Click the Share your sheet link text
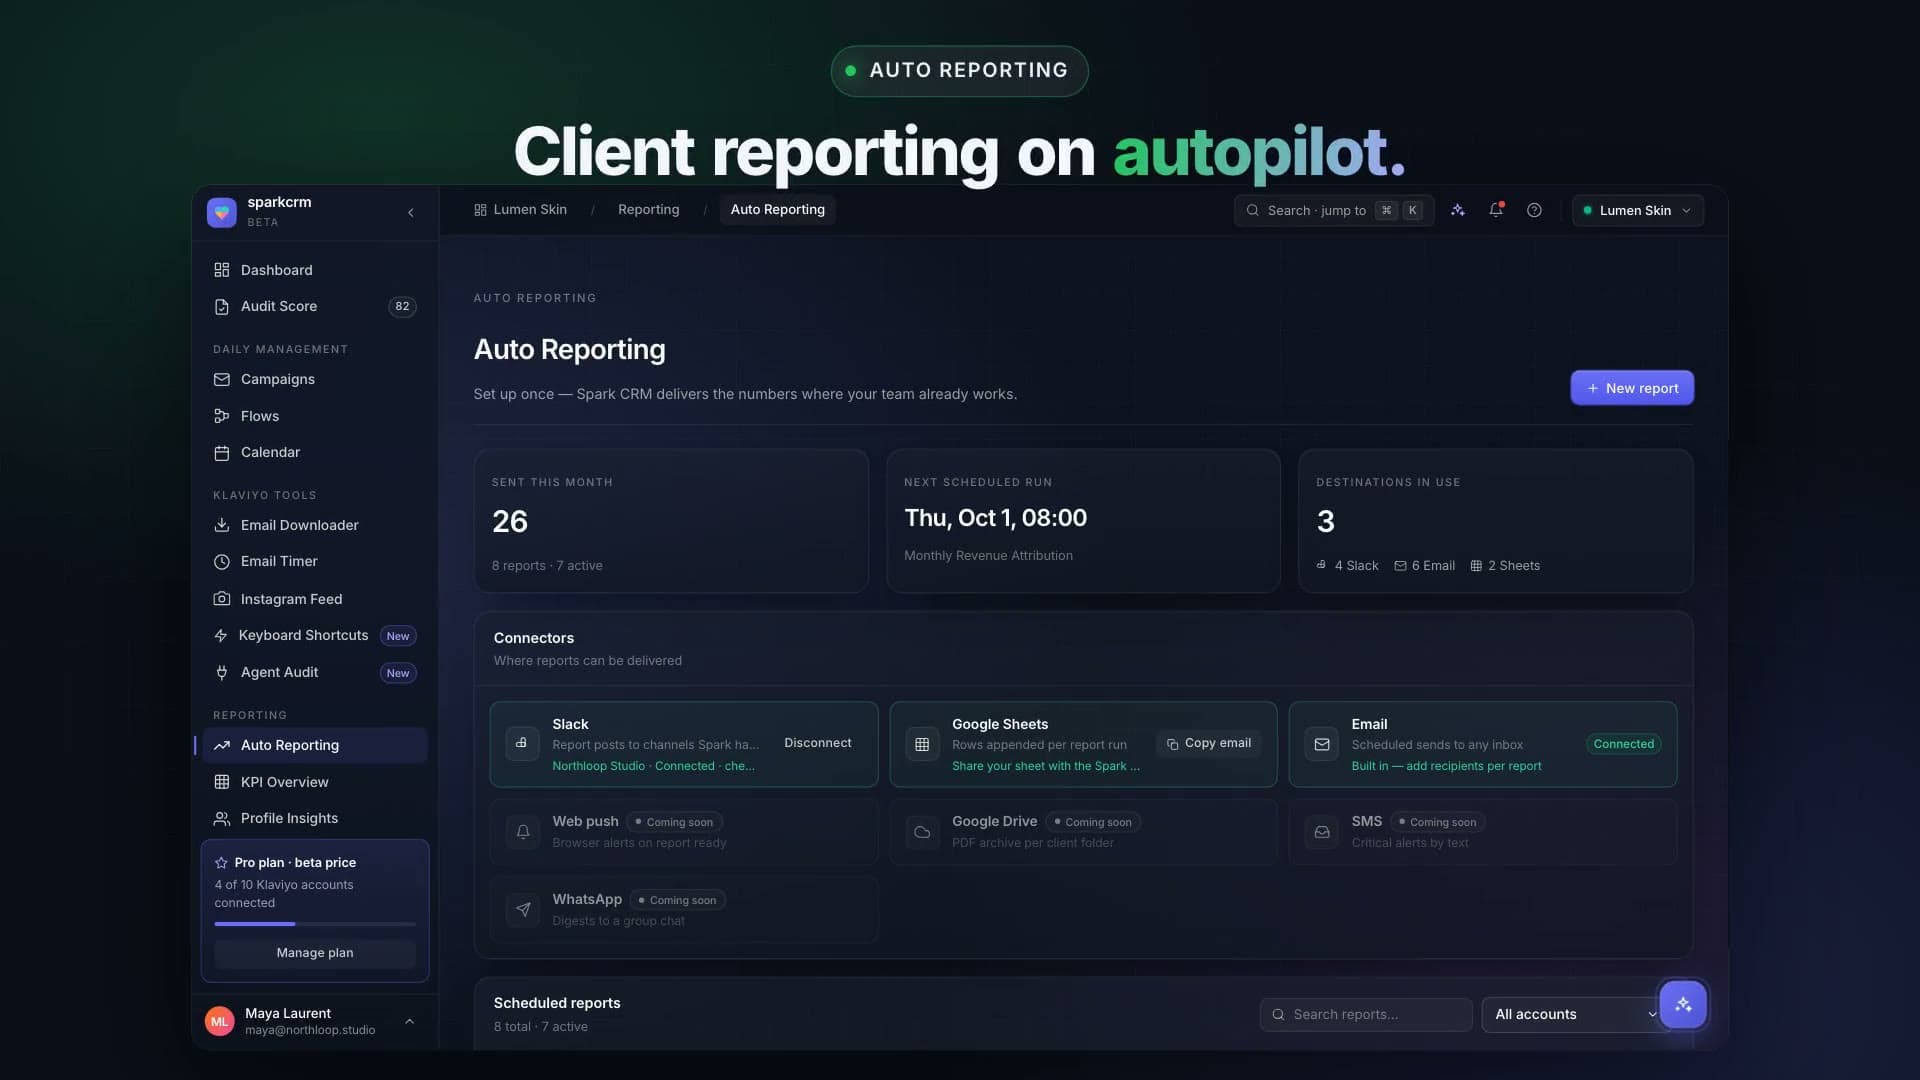The width and height of the screenshot is (1920, 1080). coord(1045,766)
